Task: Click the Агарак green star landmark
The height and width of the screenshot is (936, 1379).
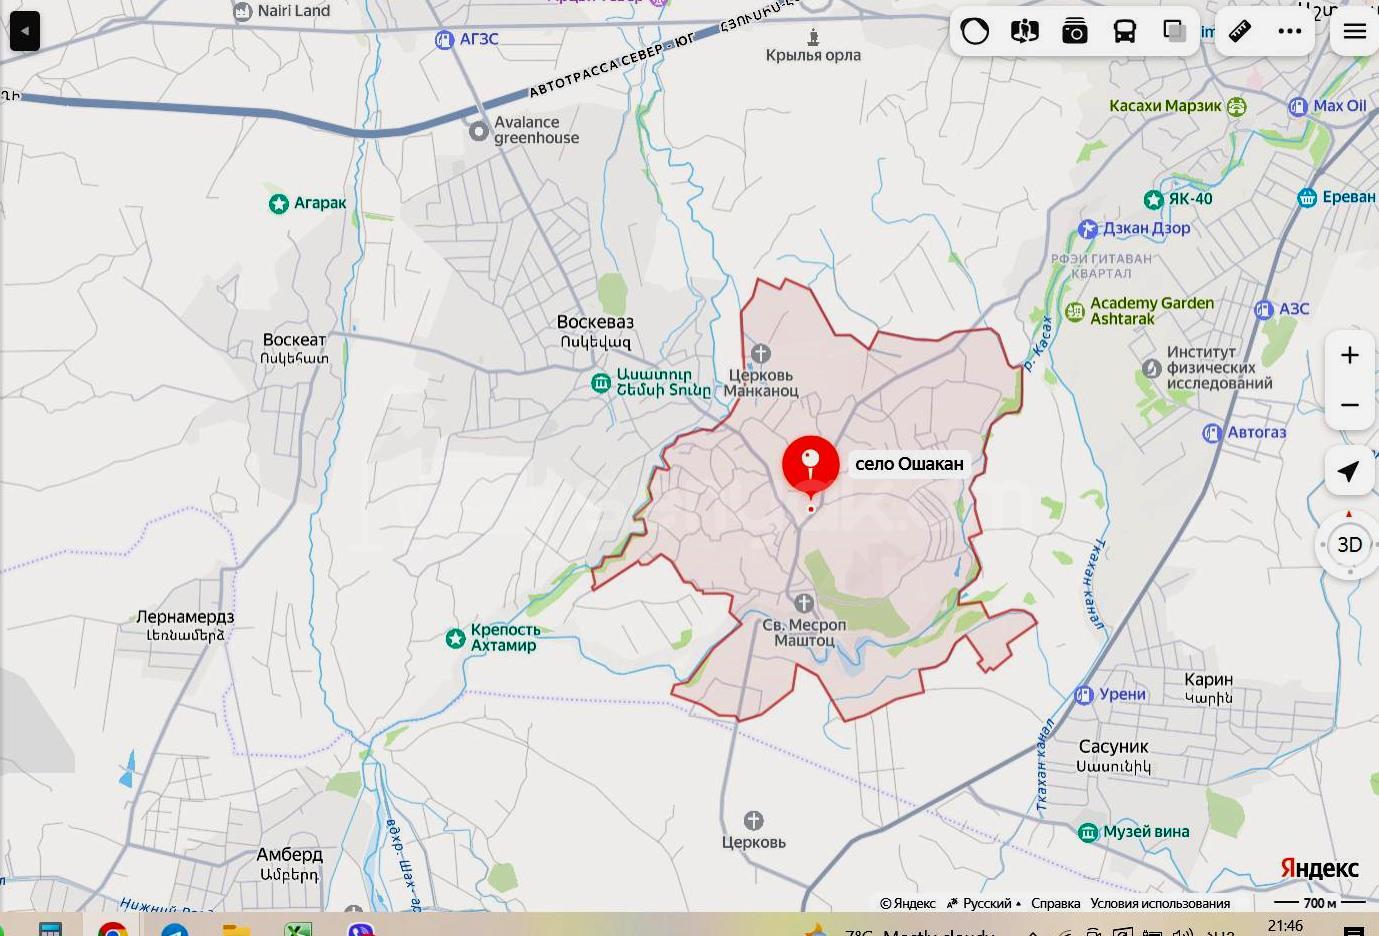Action: (x=277, y=203)
